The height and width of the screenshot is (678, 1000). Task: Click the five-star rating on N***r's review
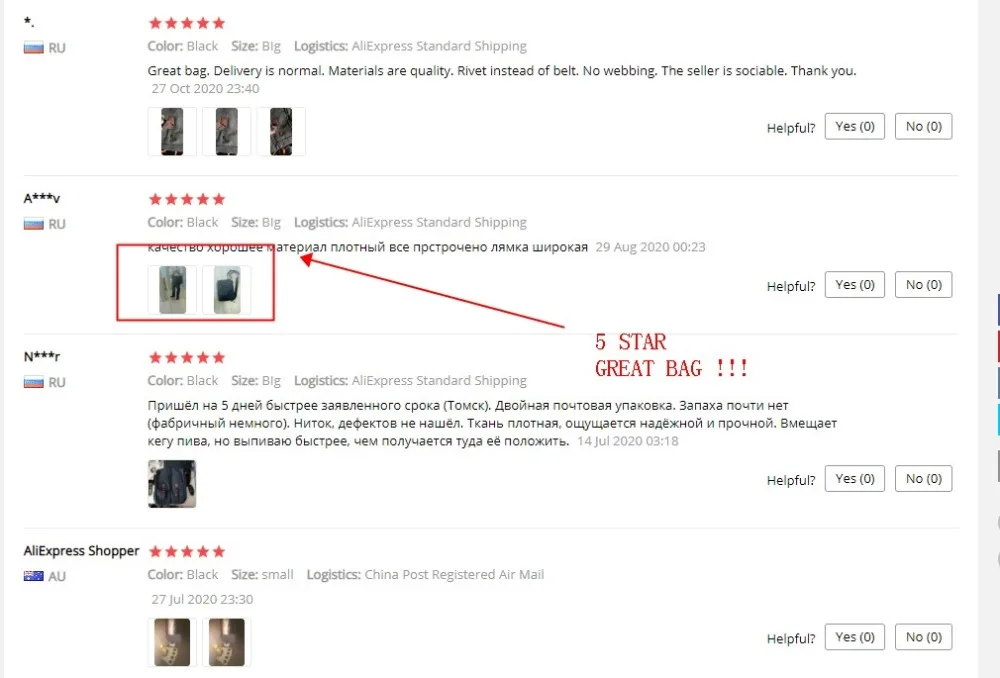tap(187, 358)
